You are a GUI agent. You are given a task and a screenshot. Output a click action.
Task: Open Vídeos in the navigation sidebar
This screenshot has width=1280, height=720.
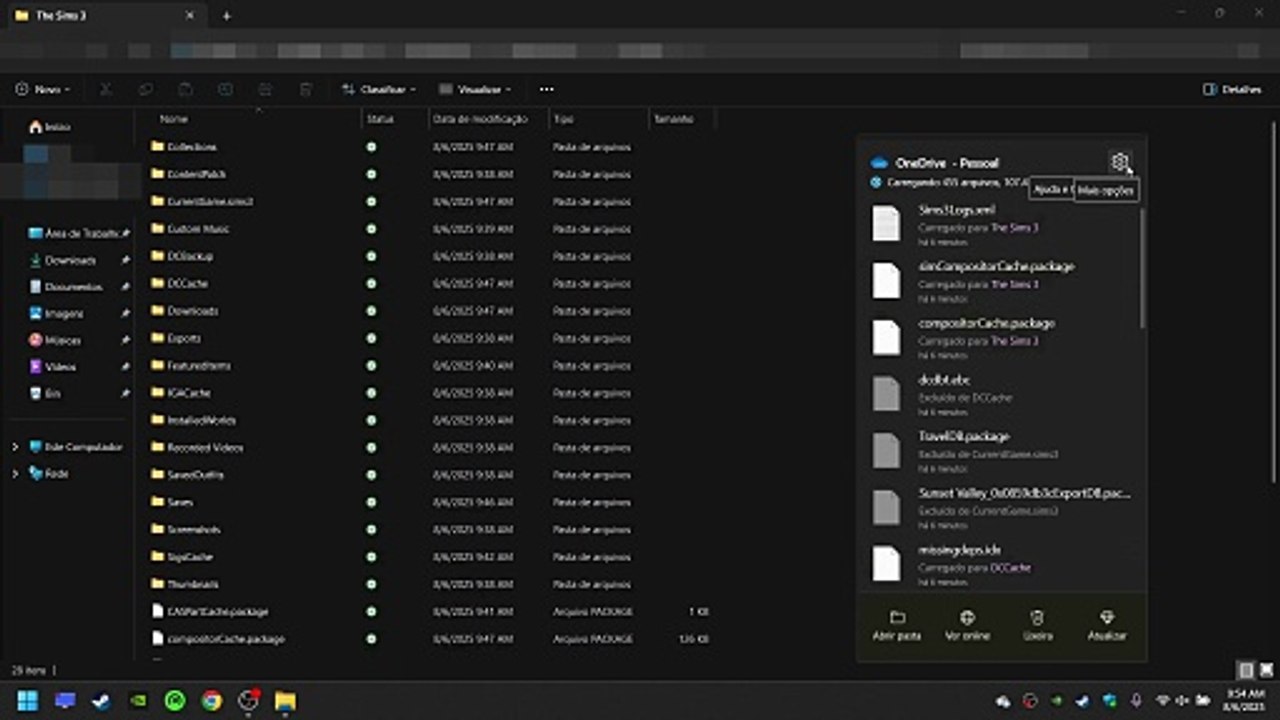point(52,367)
